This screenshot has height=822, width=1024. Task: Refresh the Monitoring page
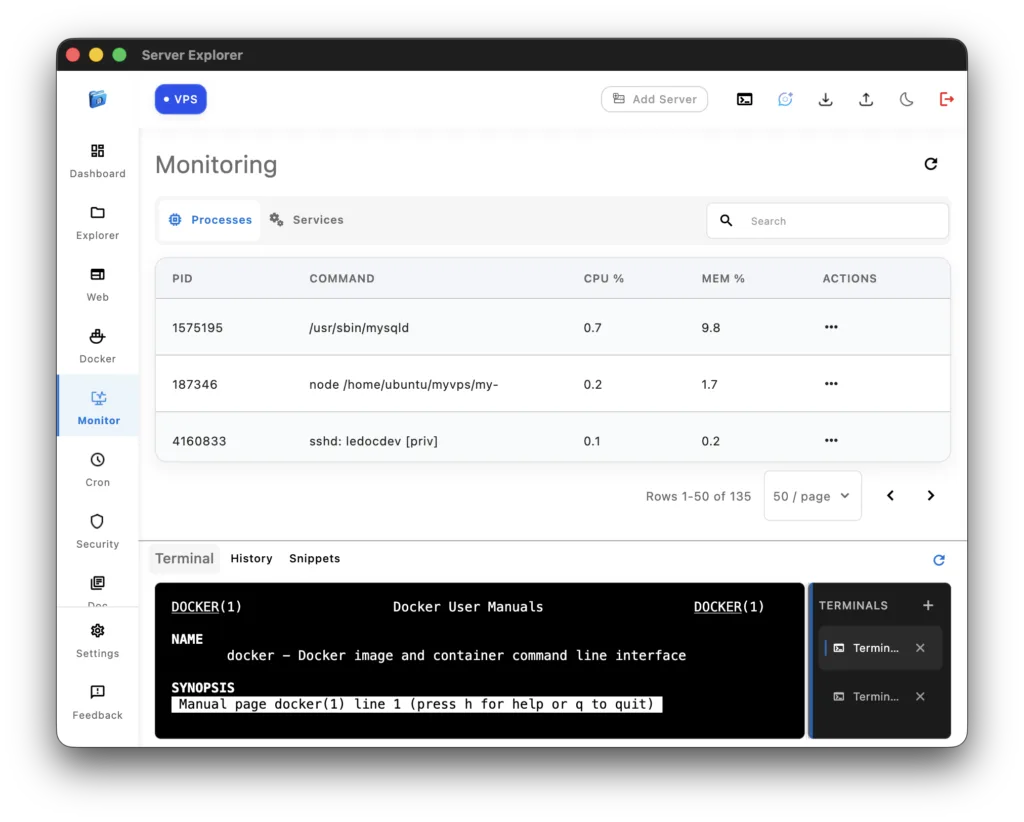click(931, 164)
